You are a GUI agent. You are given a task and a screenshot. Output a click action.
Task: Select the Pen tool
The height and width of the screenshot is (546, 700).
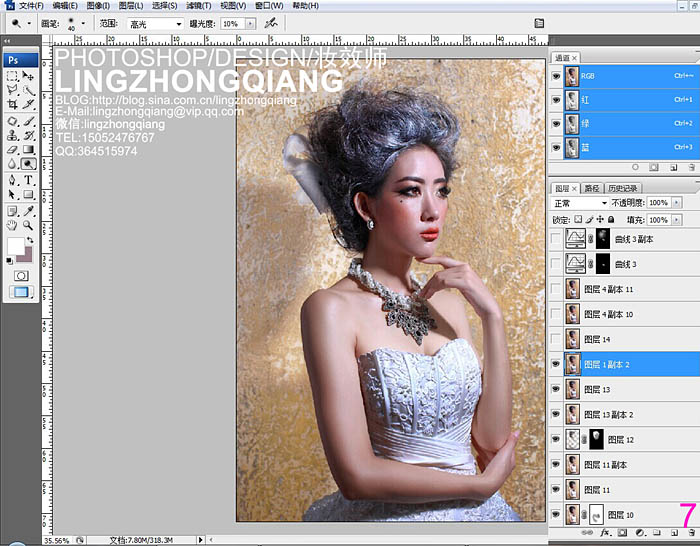12,180
